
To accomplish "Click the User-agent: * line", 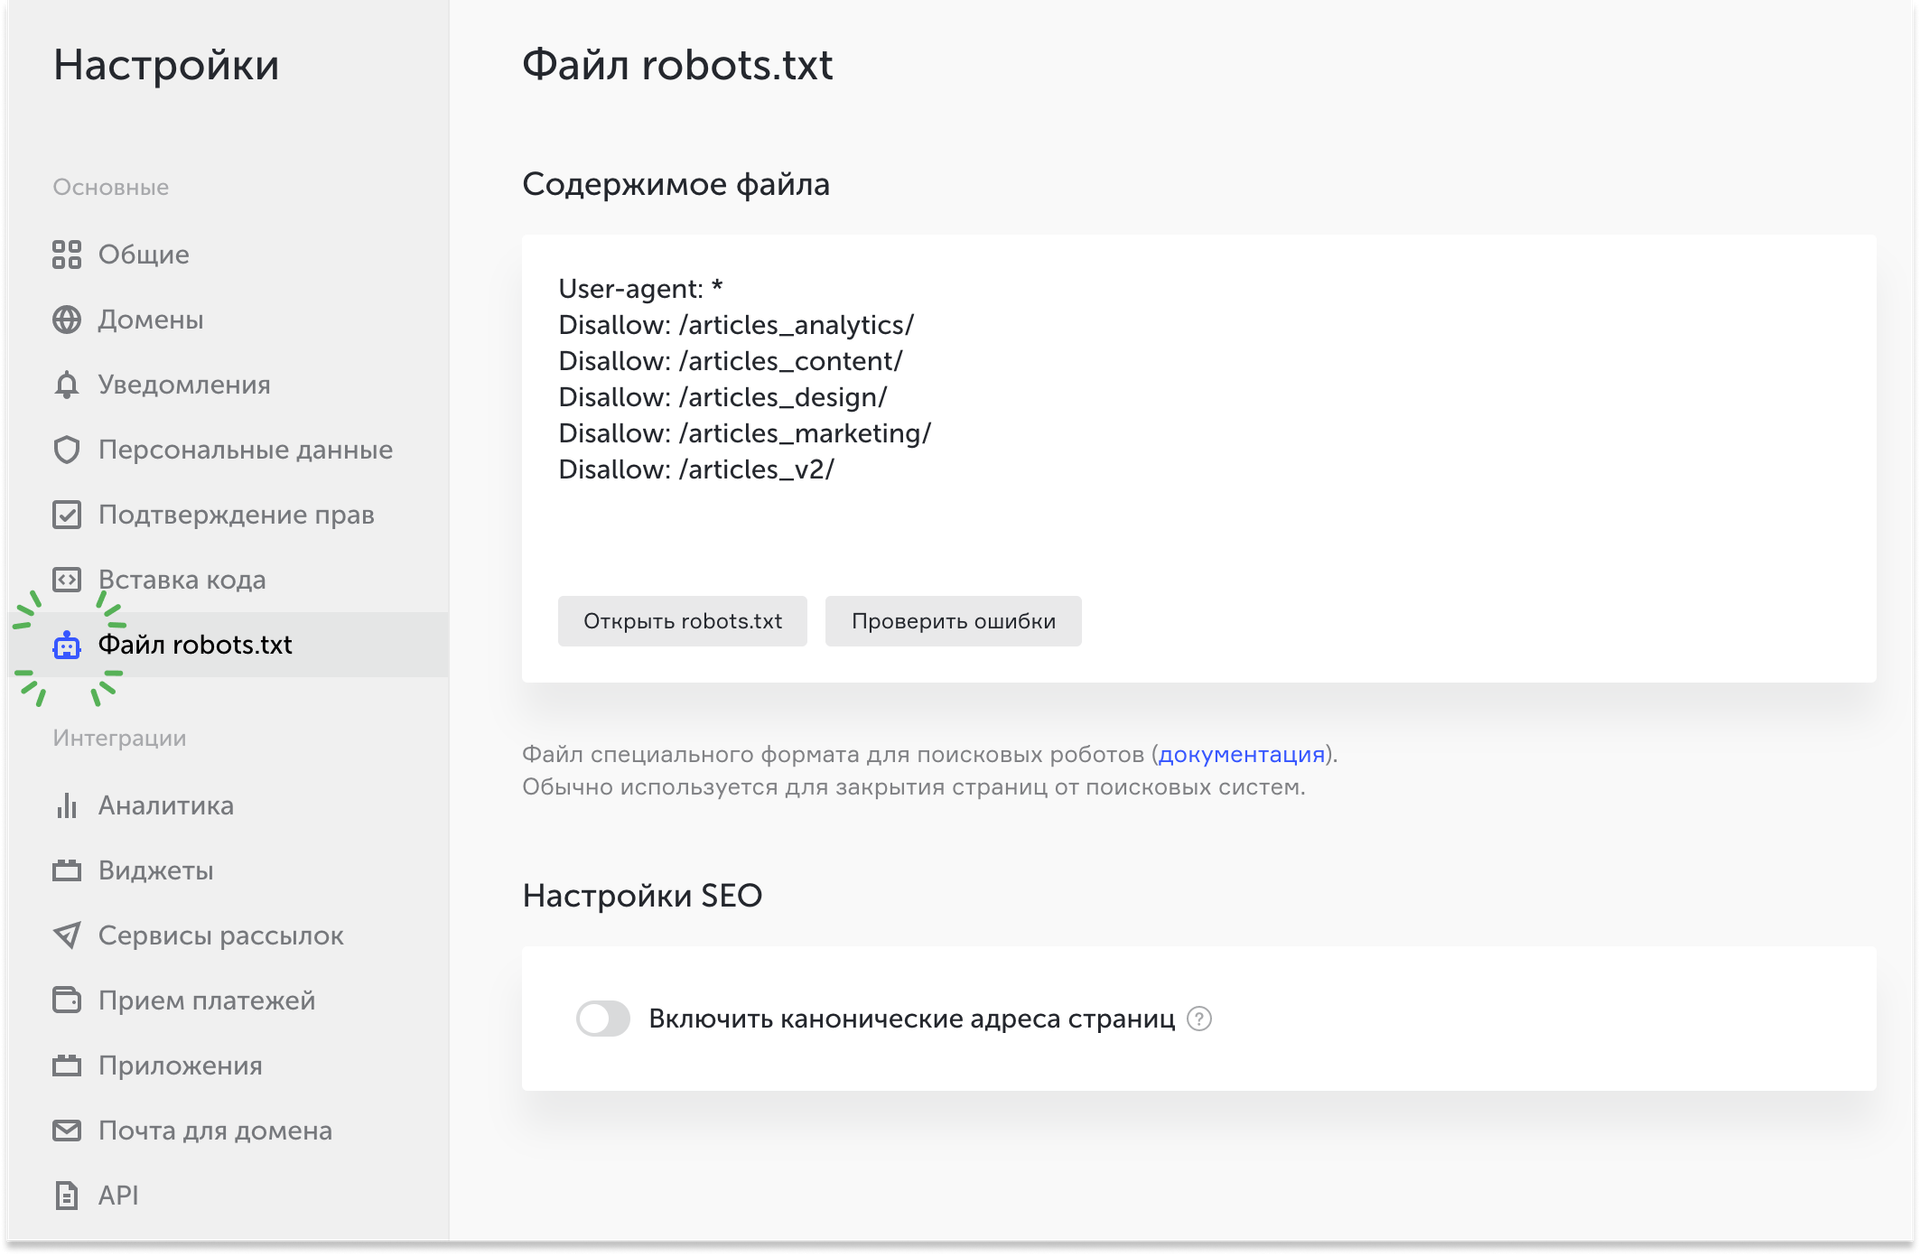I will tap(640, 289).
